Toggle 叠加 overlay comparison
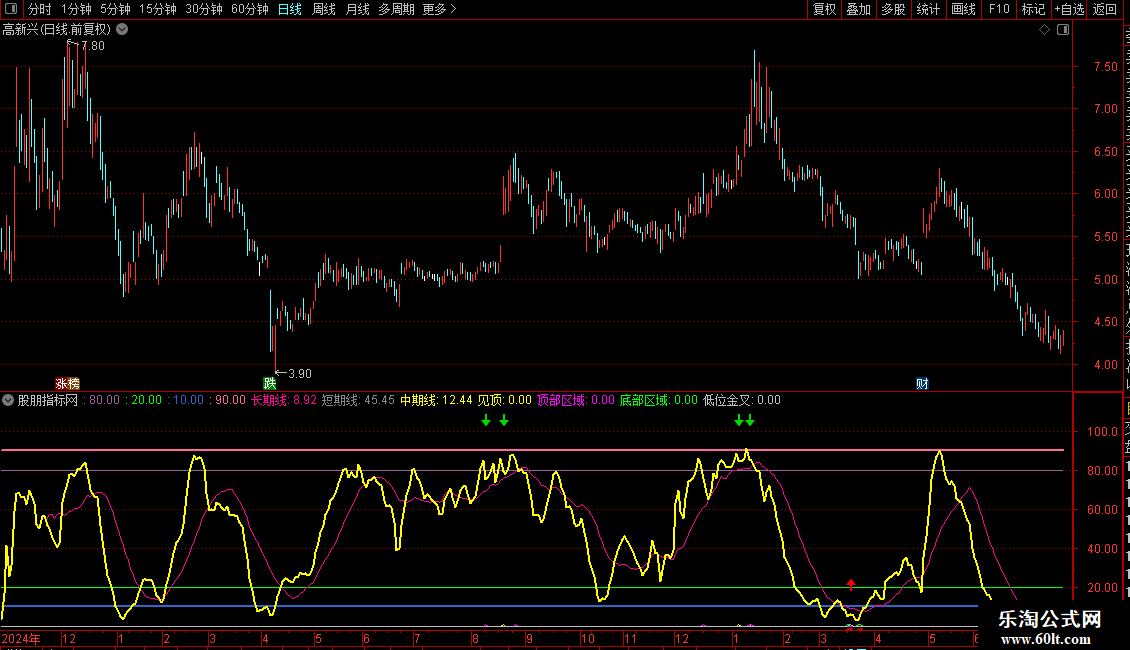 tap(858, 9)
